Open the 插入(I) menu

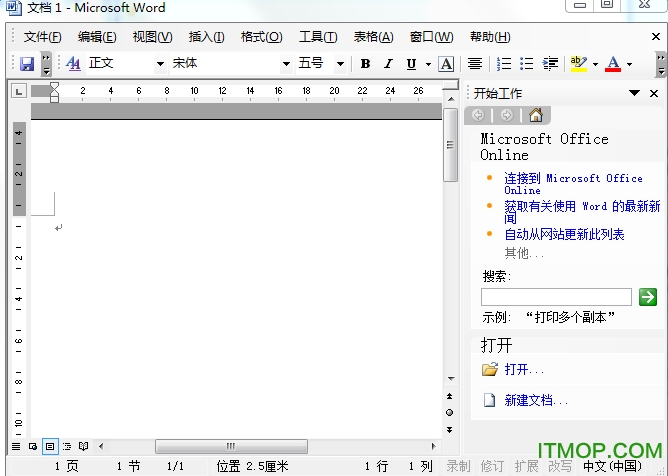pos(207,37)
